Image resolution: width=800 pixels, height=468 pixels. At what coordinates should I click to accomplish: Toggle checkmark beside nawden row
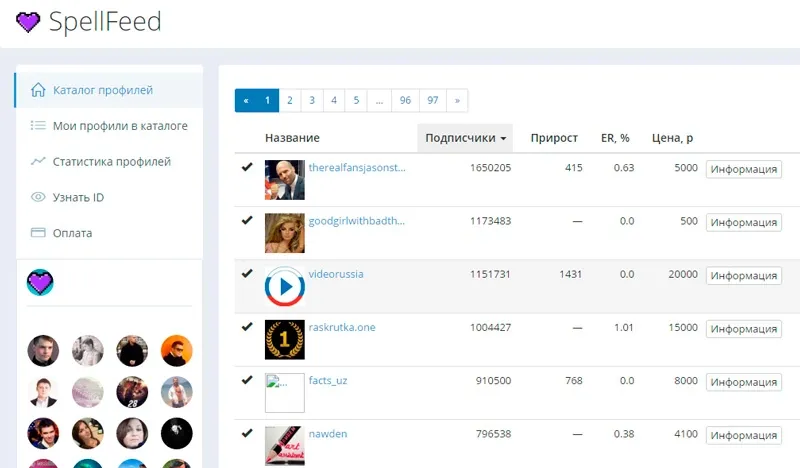pyautogui.click(x=247, y=433)
